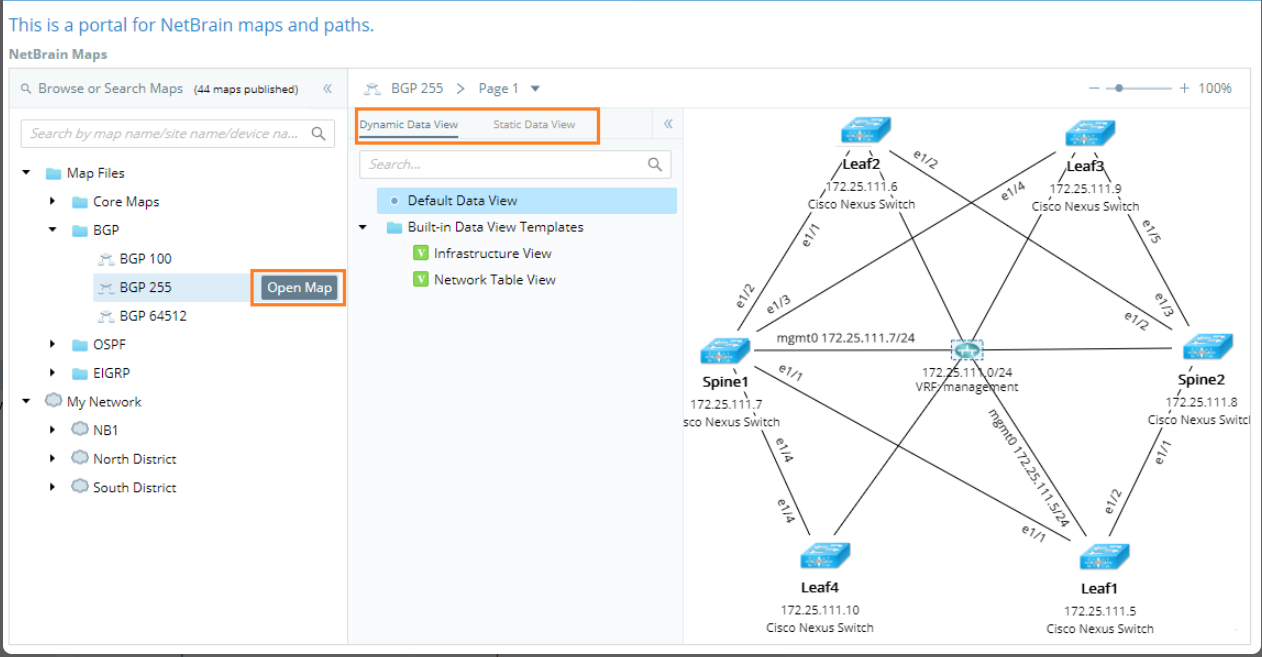
Task: Select the Leaf1 switch icon
Action: pyautogui.click(x=1104, y=556)
